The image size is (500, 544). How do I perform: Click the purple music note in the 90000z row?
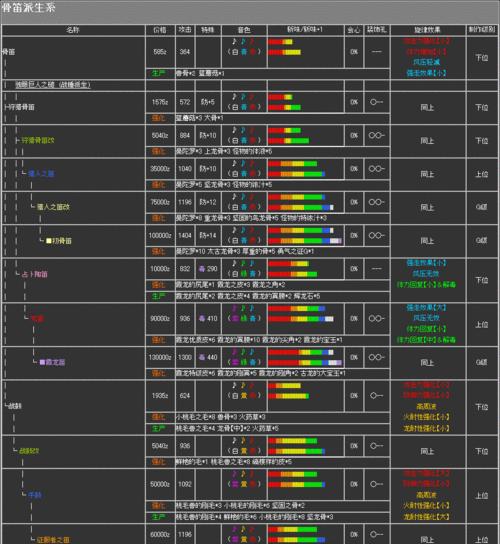click(x=234, y=308)
